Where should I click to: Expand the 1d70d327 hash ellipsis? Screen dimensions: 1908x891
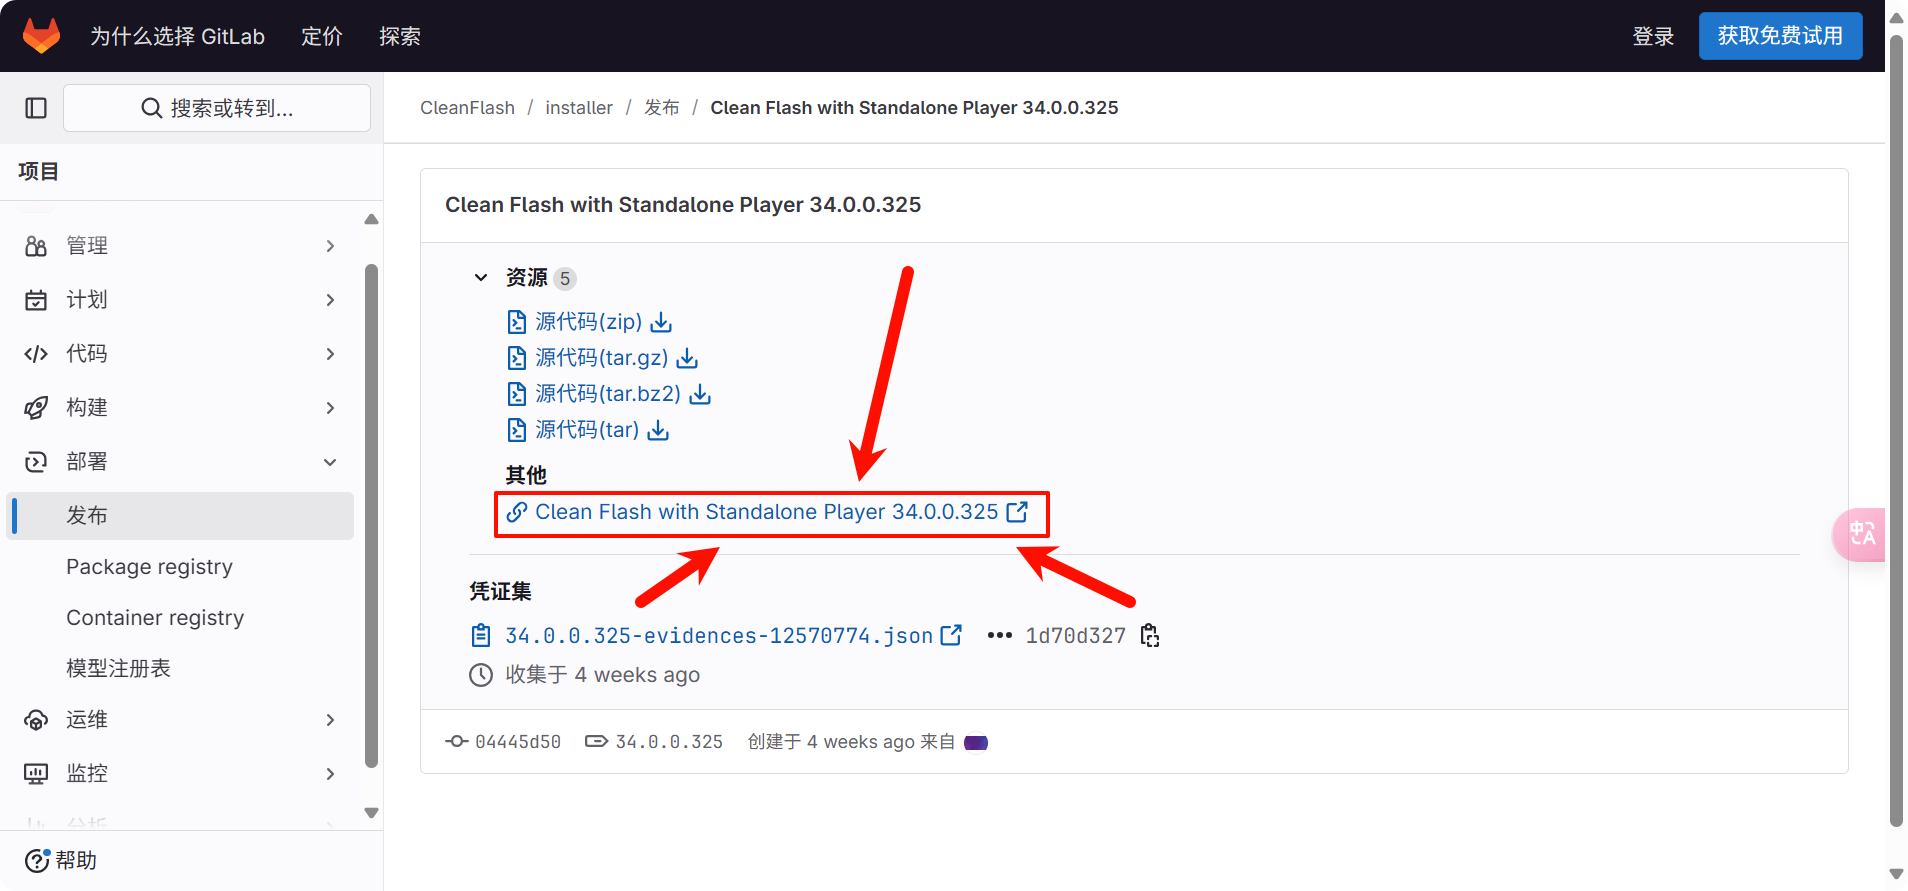[999, 636]
